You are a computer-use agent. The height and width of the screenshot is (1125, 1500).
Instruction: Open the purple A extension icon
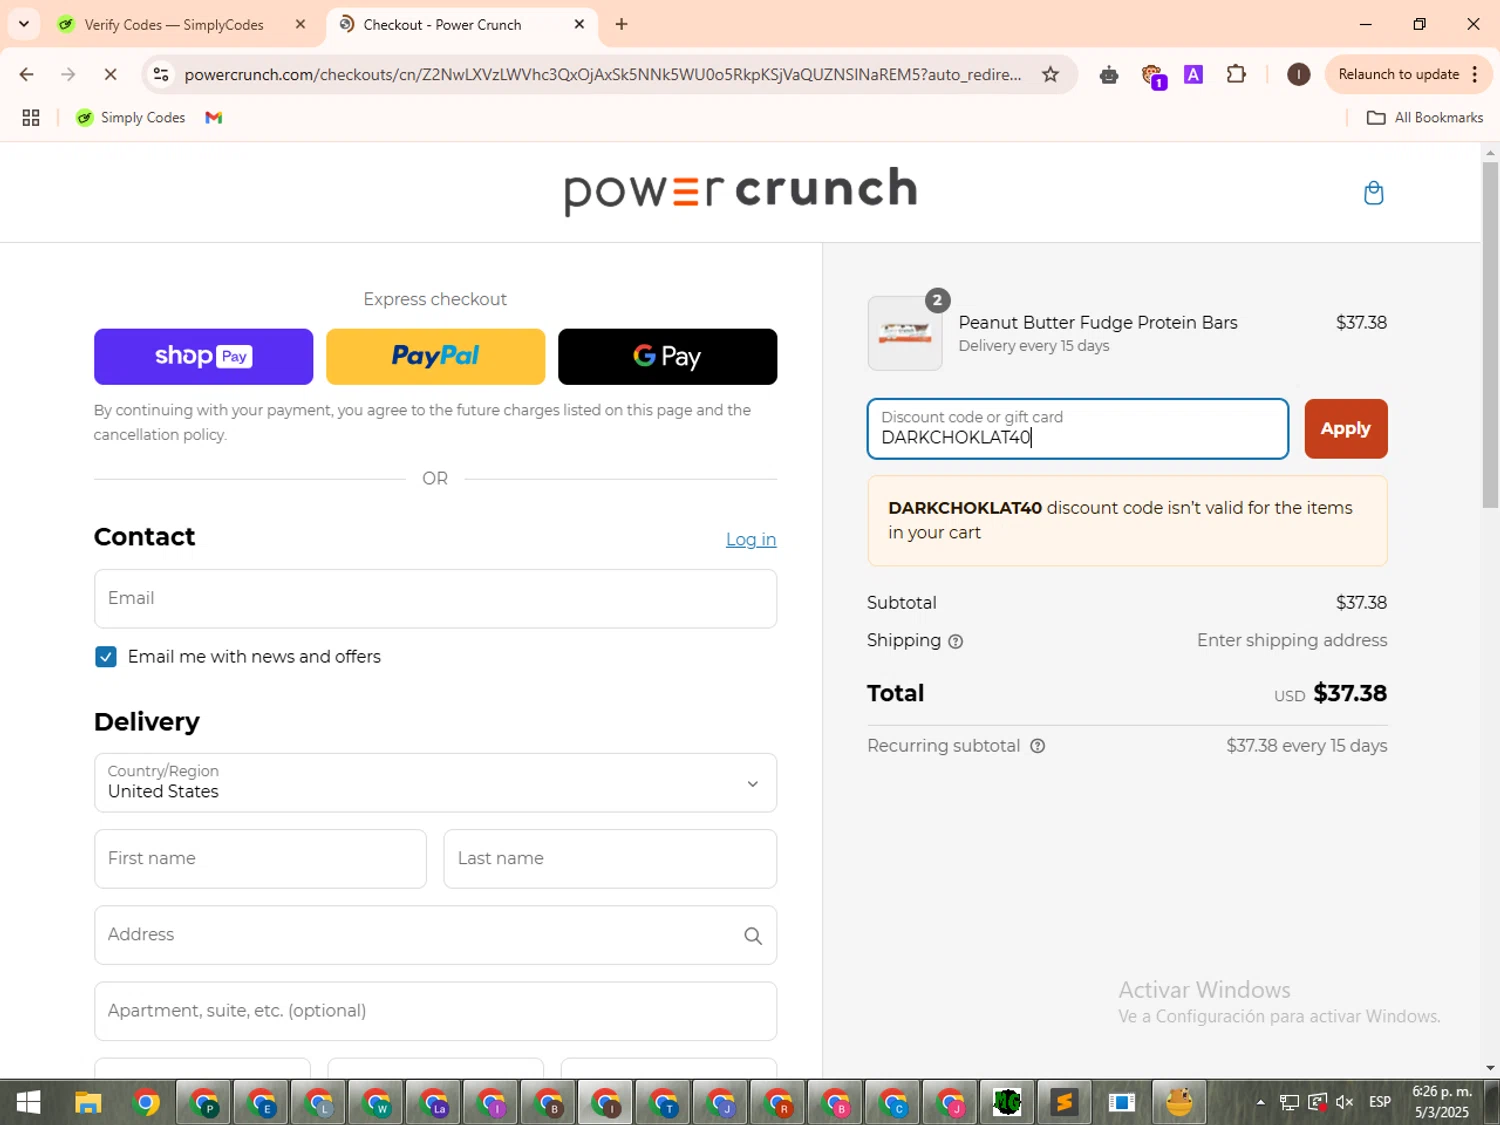coord(1193,75)
